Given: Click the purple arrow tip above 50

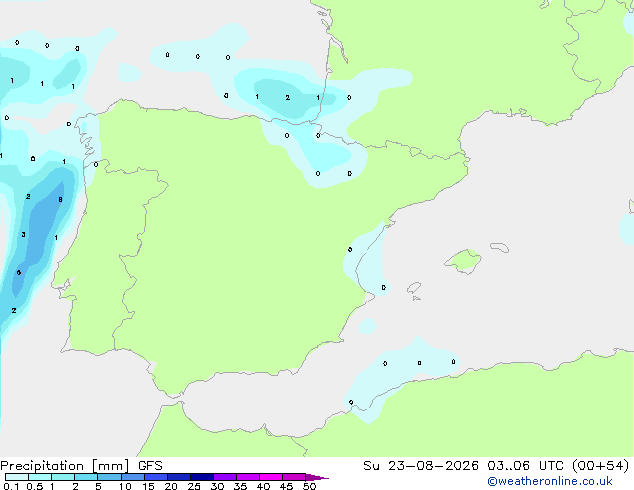Looking at the screenshot, I should tap(317, 477).
